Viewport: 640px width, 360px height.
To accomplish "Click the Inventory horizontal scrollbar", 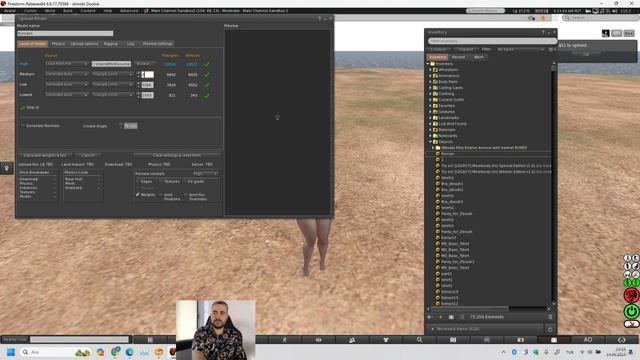I will [x=469, y=309].
